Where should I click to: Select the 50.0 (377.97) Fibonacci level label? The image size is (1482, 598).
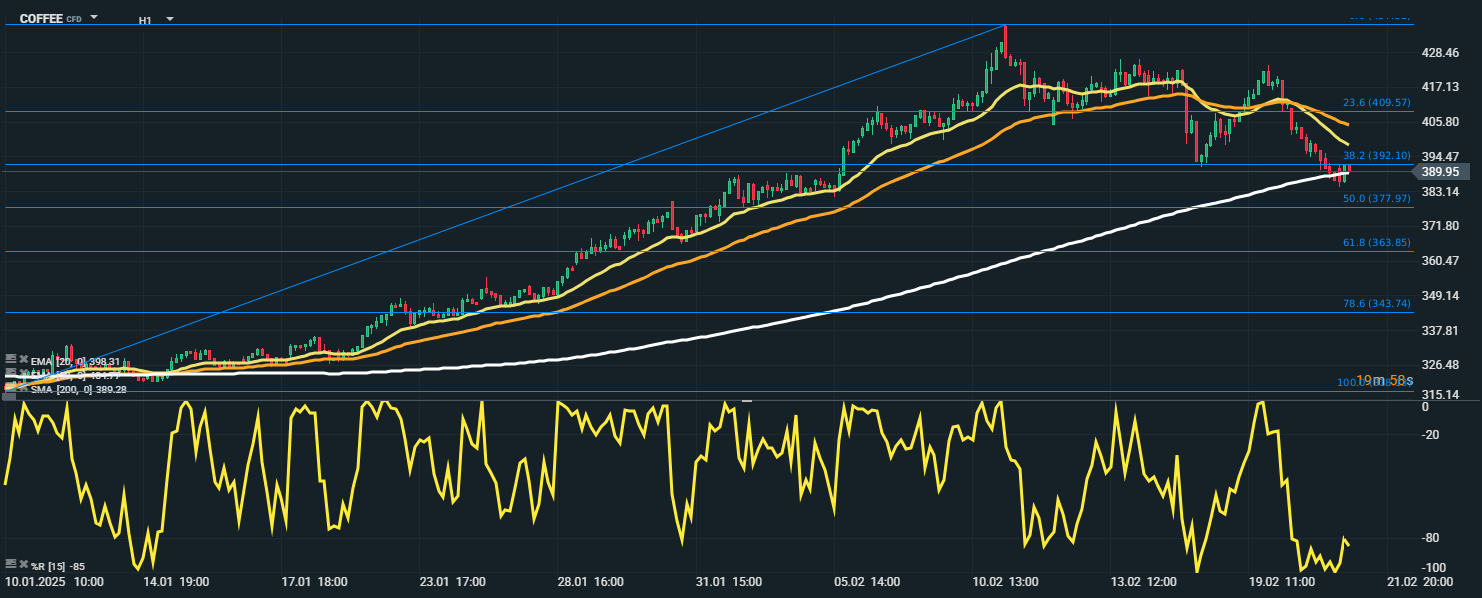pyautogui.click(x=1376, y=199)
